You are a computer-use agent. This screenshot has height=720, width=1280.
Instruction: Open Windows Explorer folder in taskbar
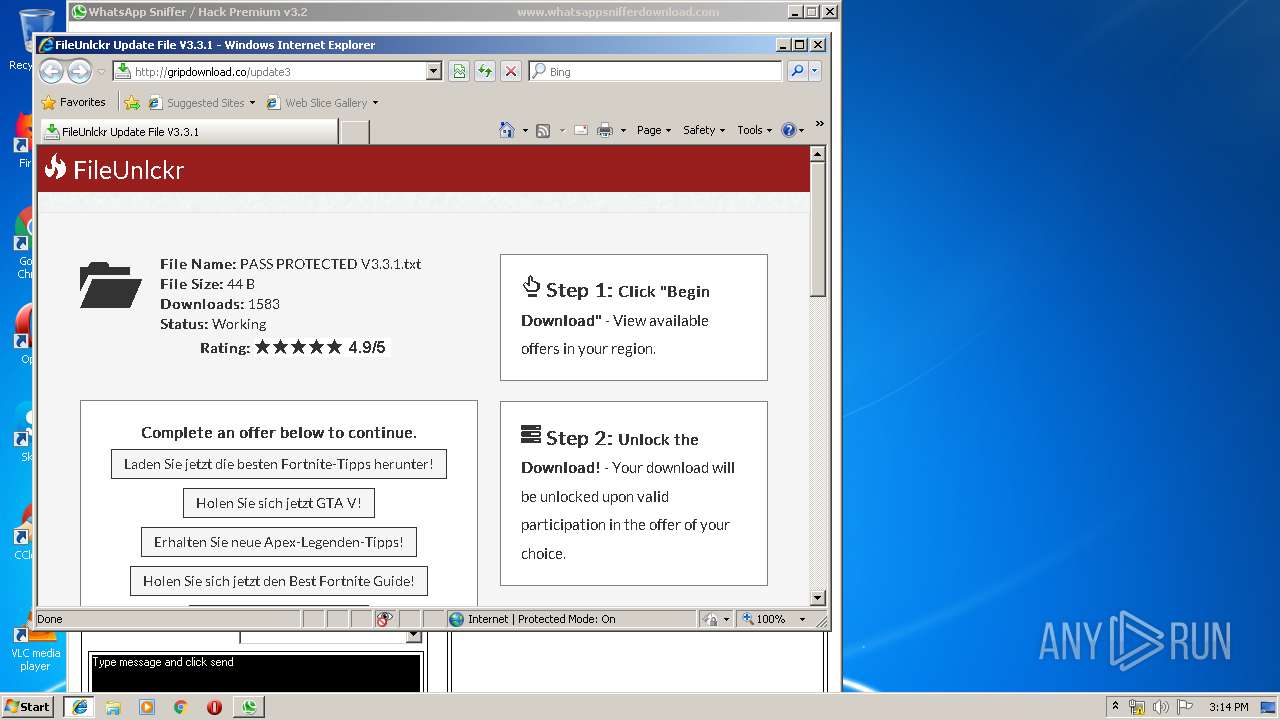click(x=113, y=707)
